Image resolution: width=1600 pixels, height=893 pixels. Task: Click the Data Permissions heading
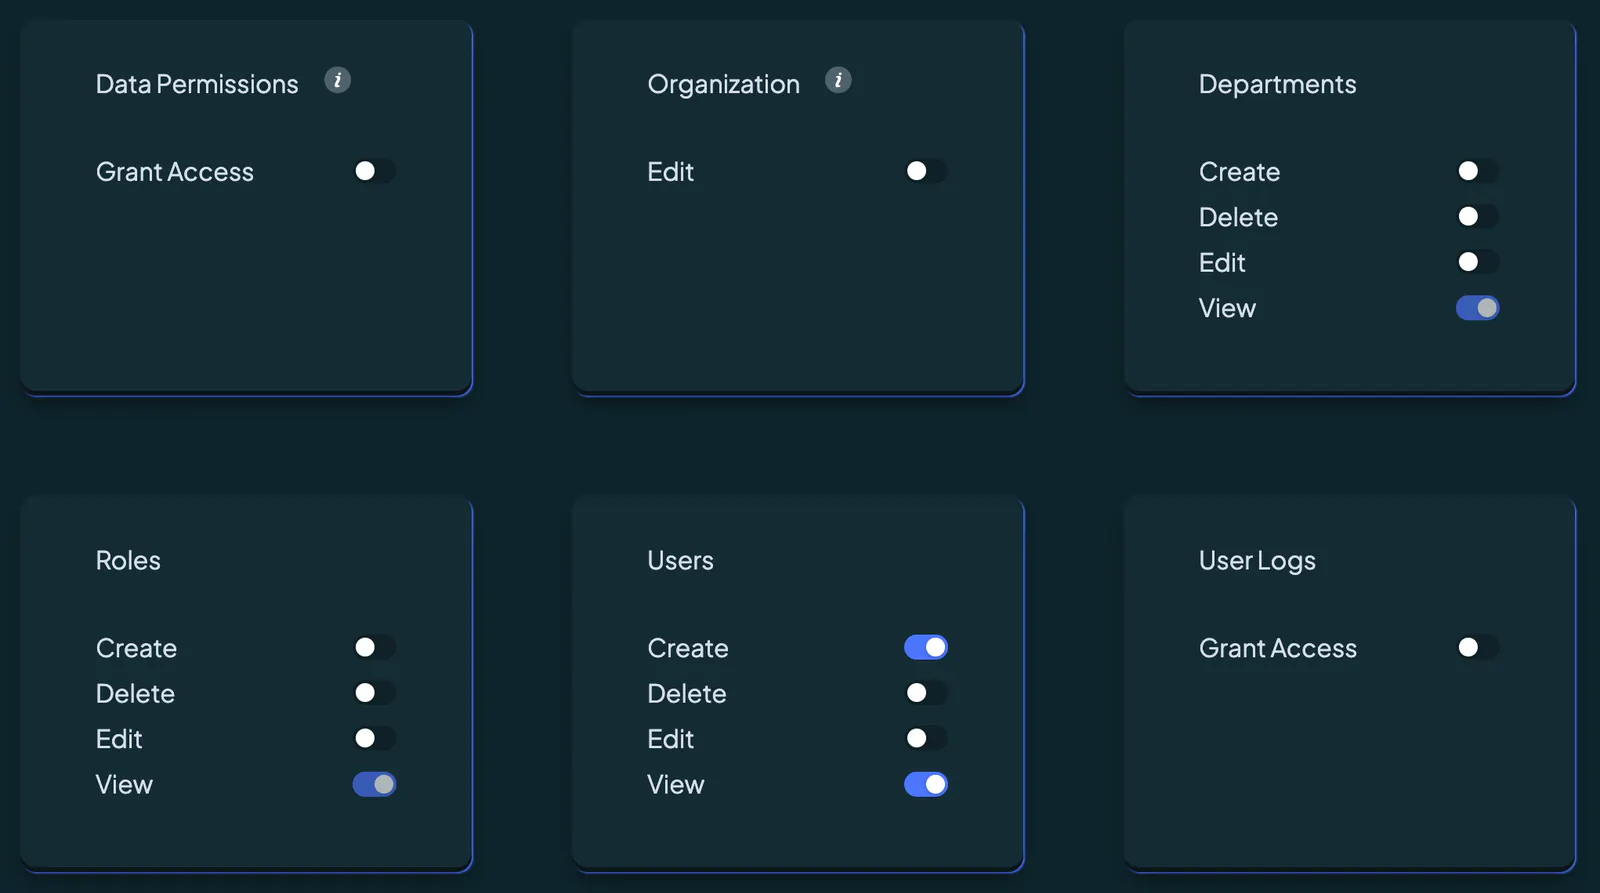tap(197, 84)
